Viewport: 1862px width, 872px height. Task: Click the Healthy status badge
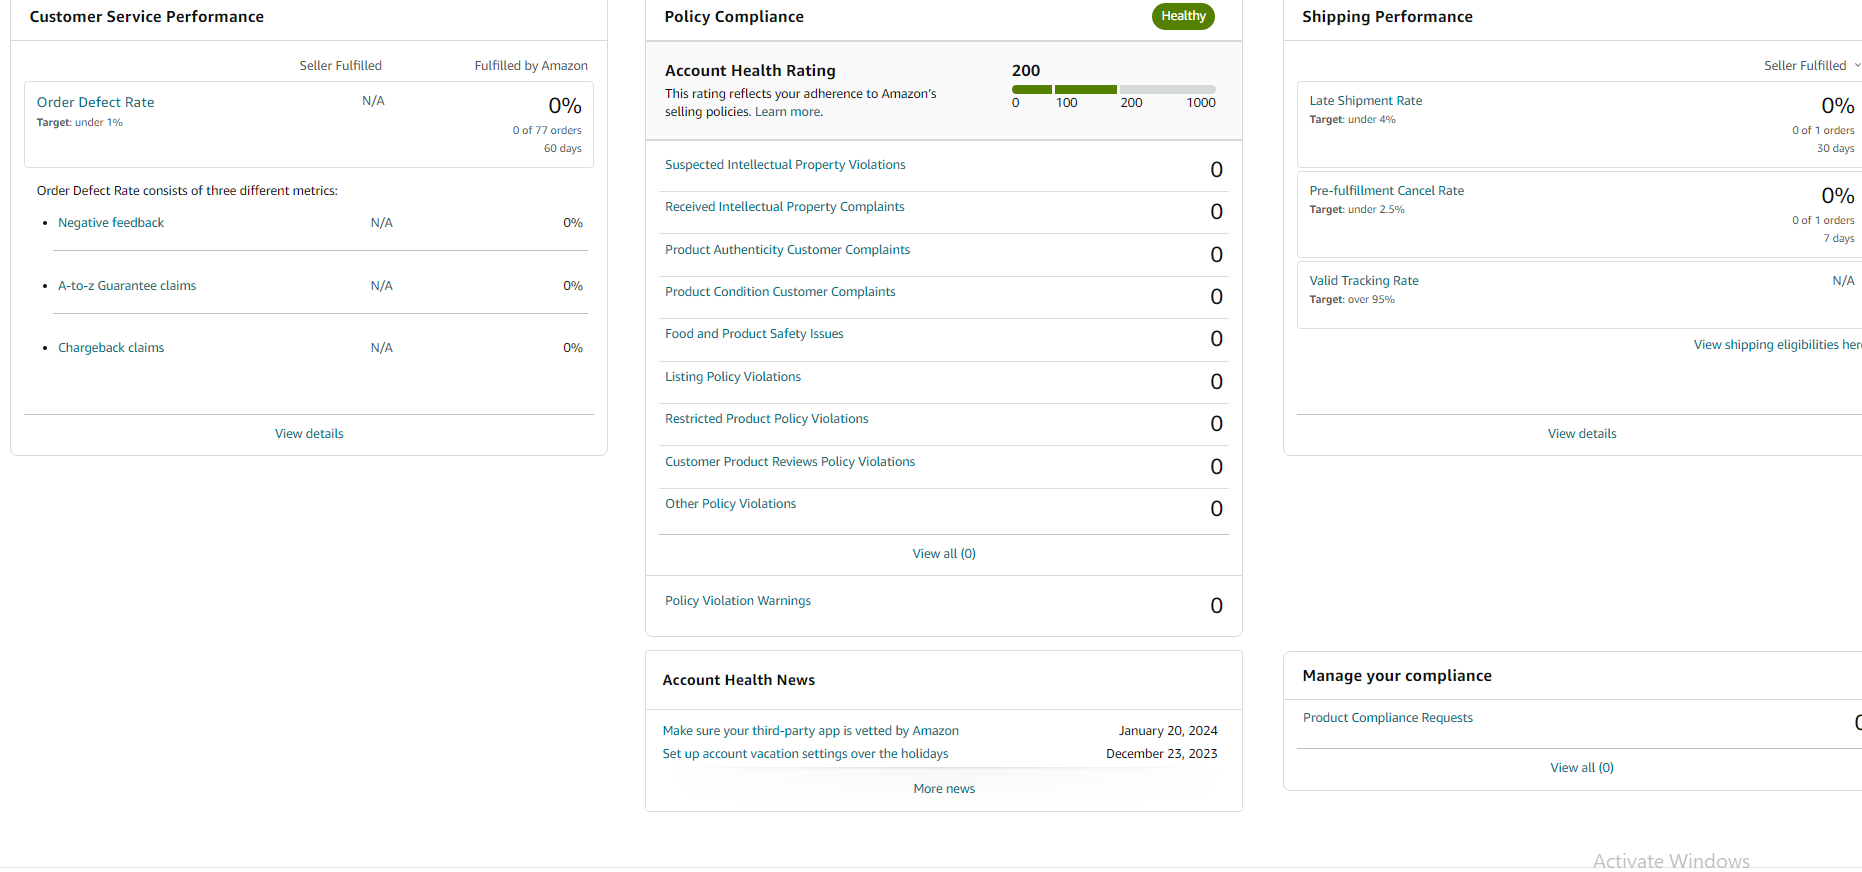pos(1183,16)
